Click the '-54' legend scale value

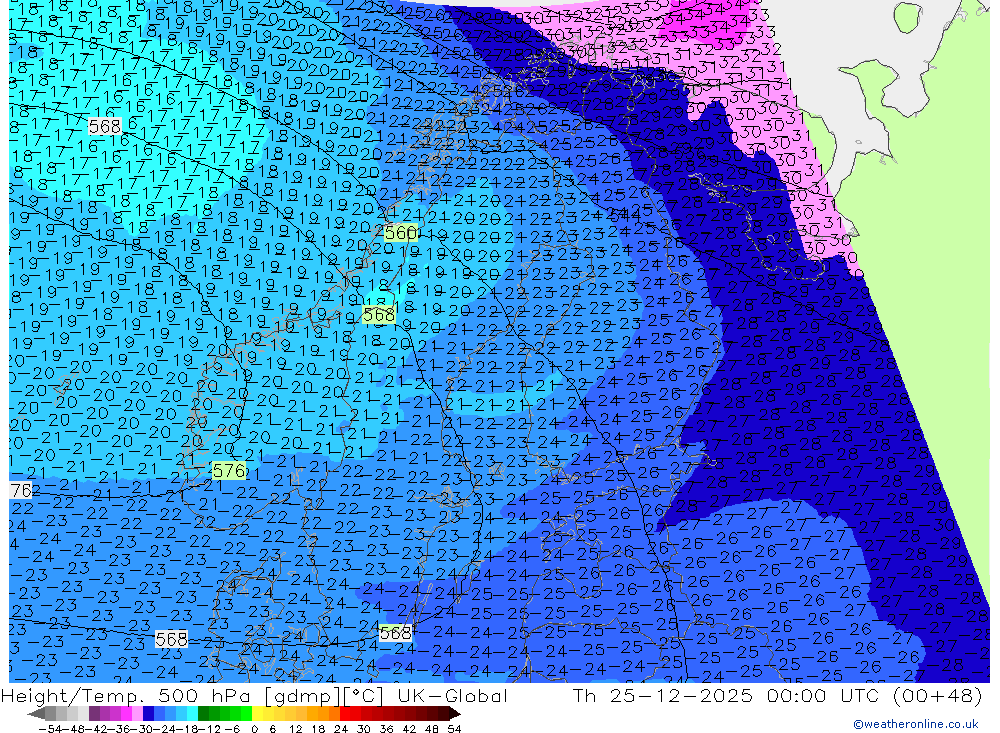[50, 729]
